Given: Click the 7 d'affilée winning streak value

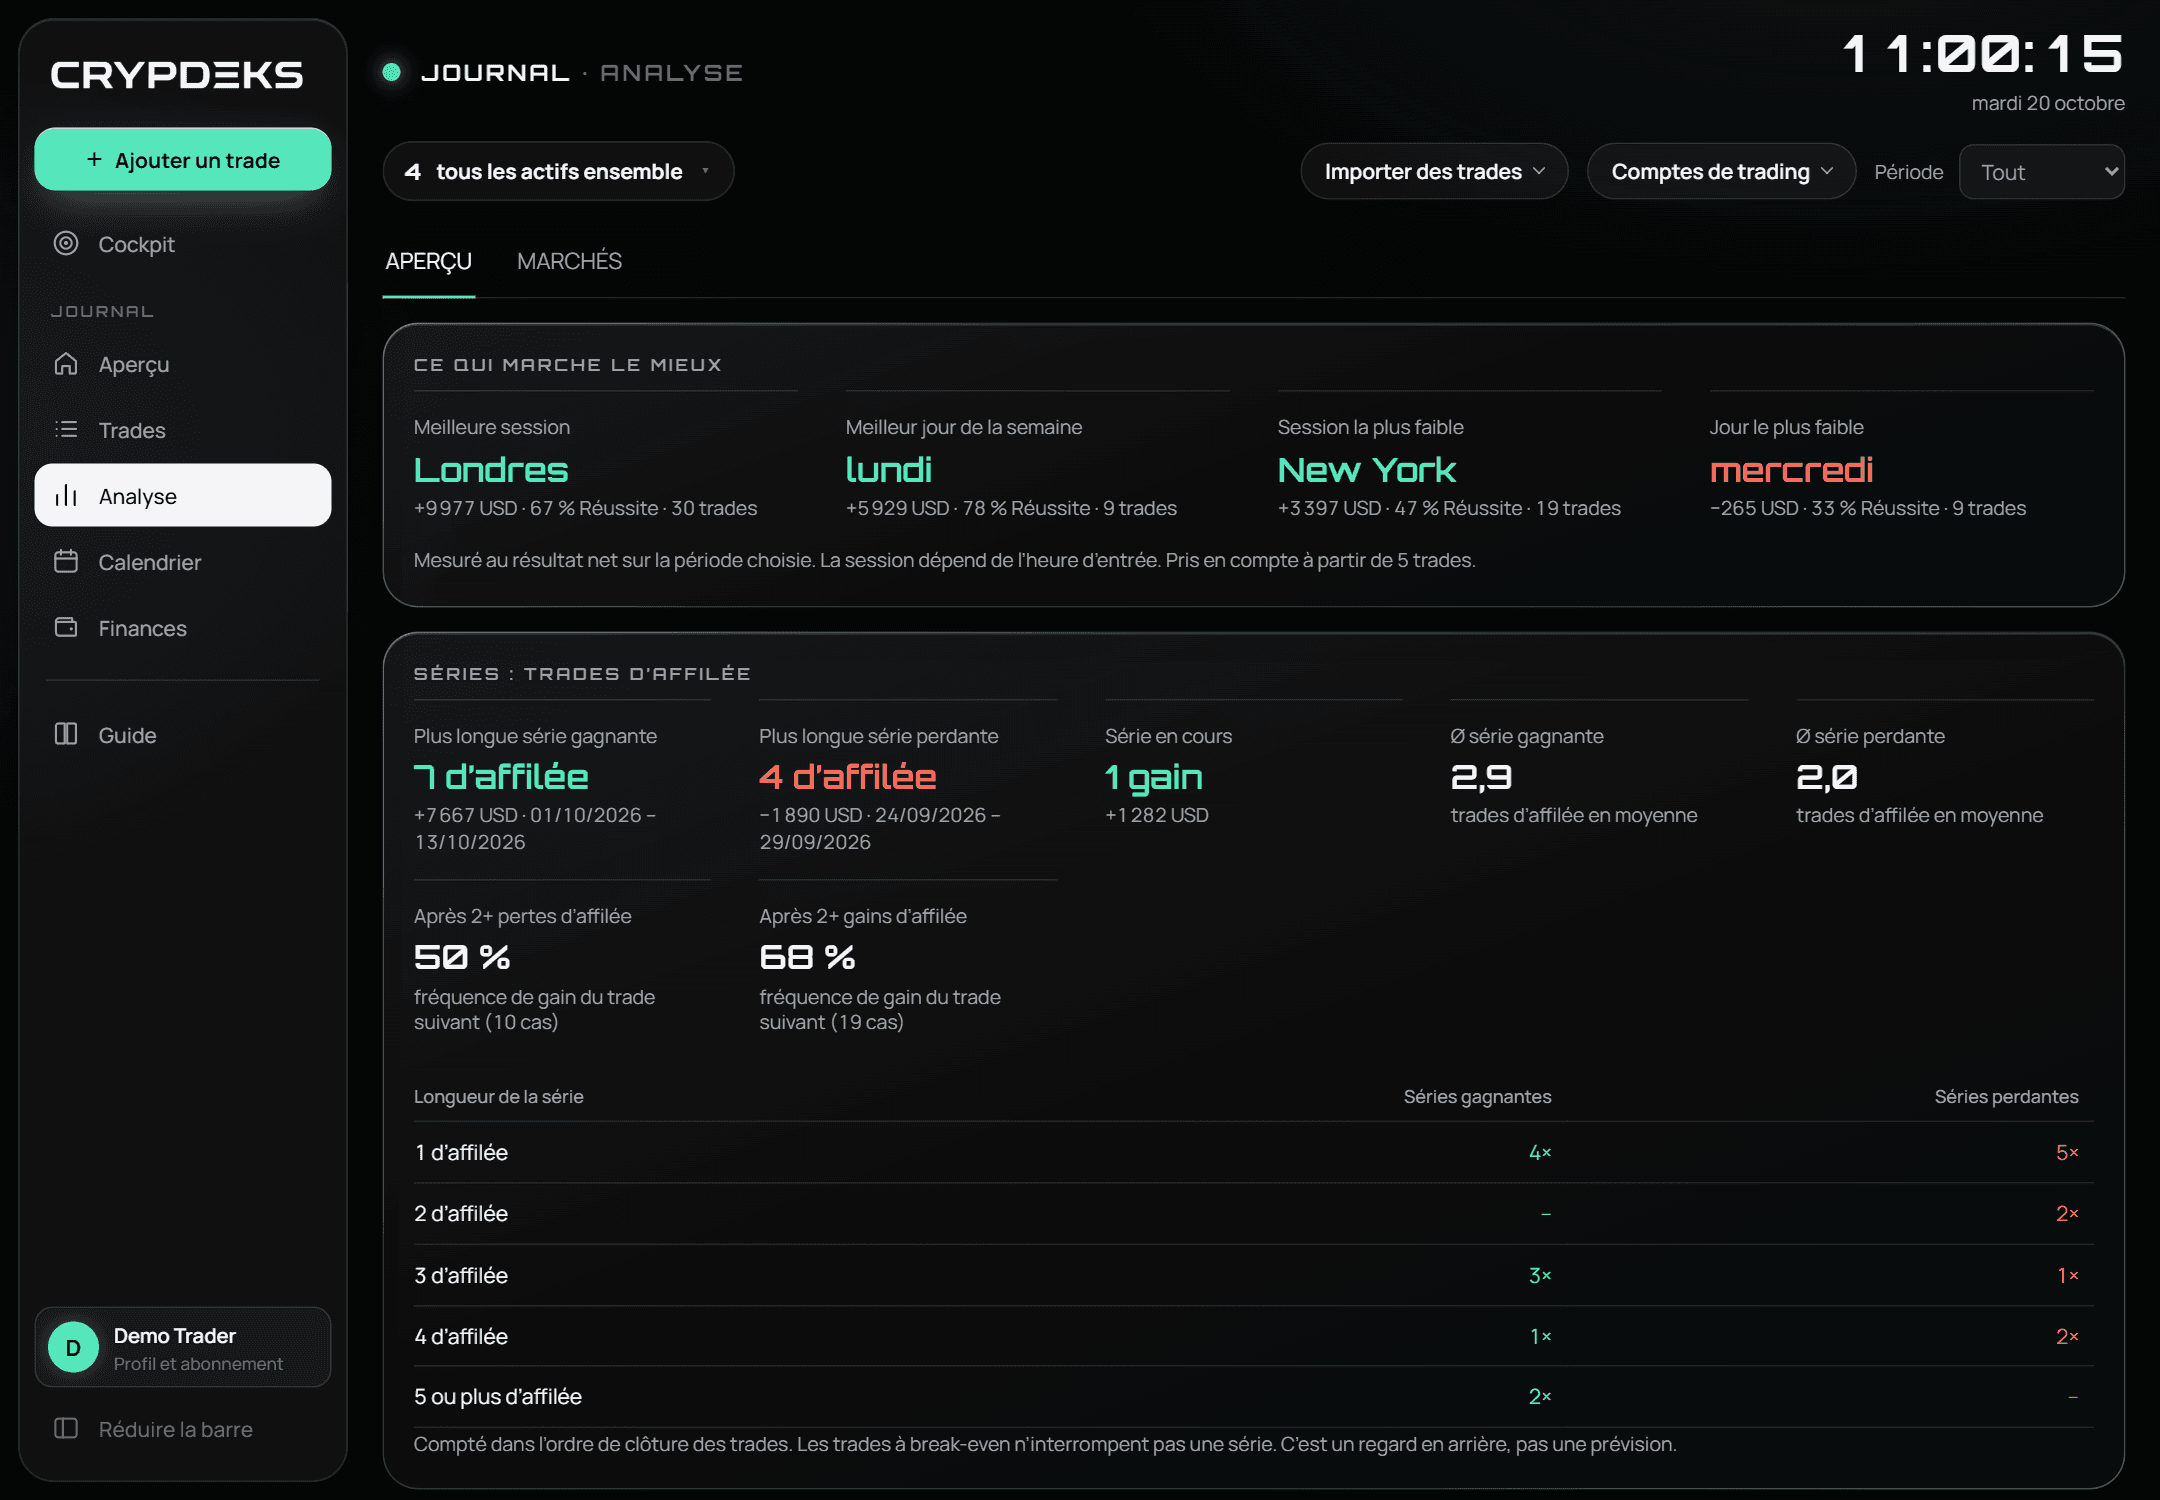Looking at the screenshot, I should [501, 777].
